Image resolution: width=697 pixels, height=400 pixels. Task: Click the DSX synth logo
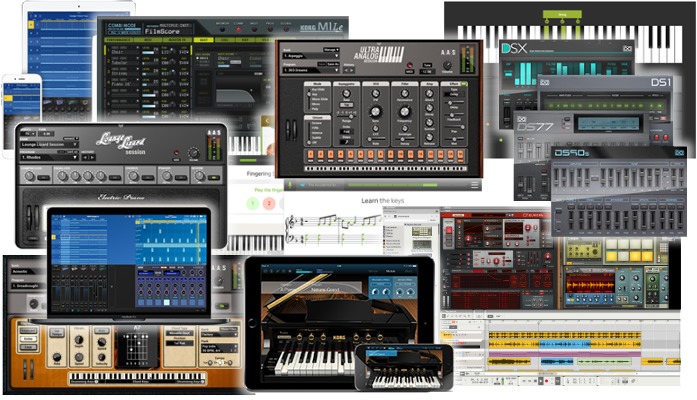click(514, 48)
